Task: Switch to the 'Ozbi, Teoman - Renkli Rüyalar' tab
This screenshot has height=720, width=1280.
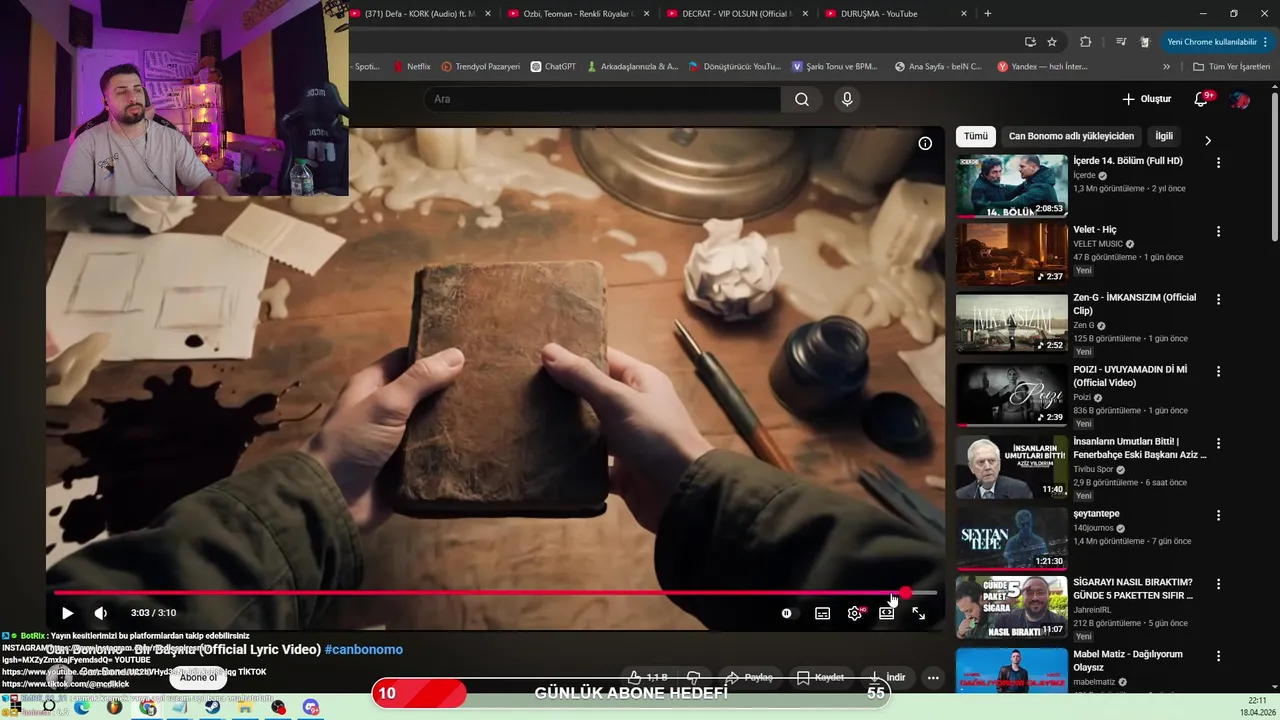Action: pos(578,14)
